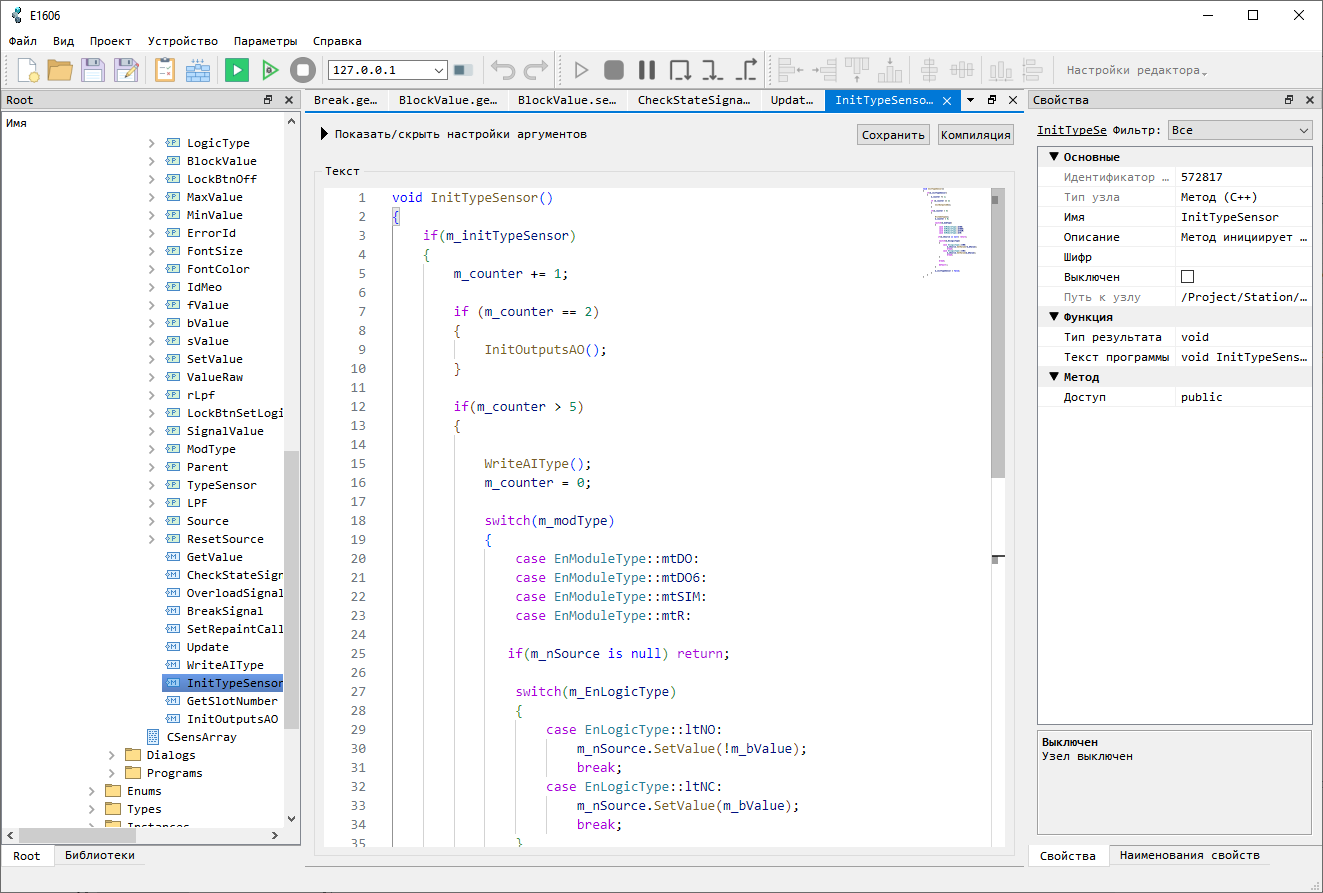Switch to the Библиотеки tab

pyautogui.click(x=100, y=856)
